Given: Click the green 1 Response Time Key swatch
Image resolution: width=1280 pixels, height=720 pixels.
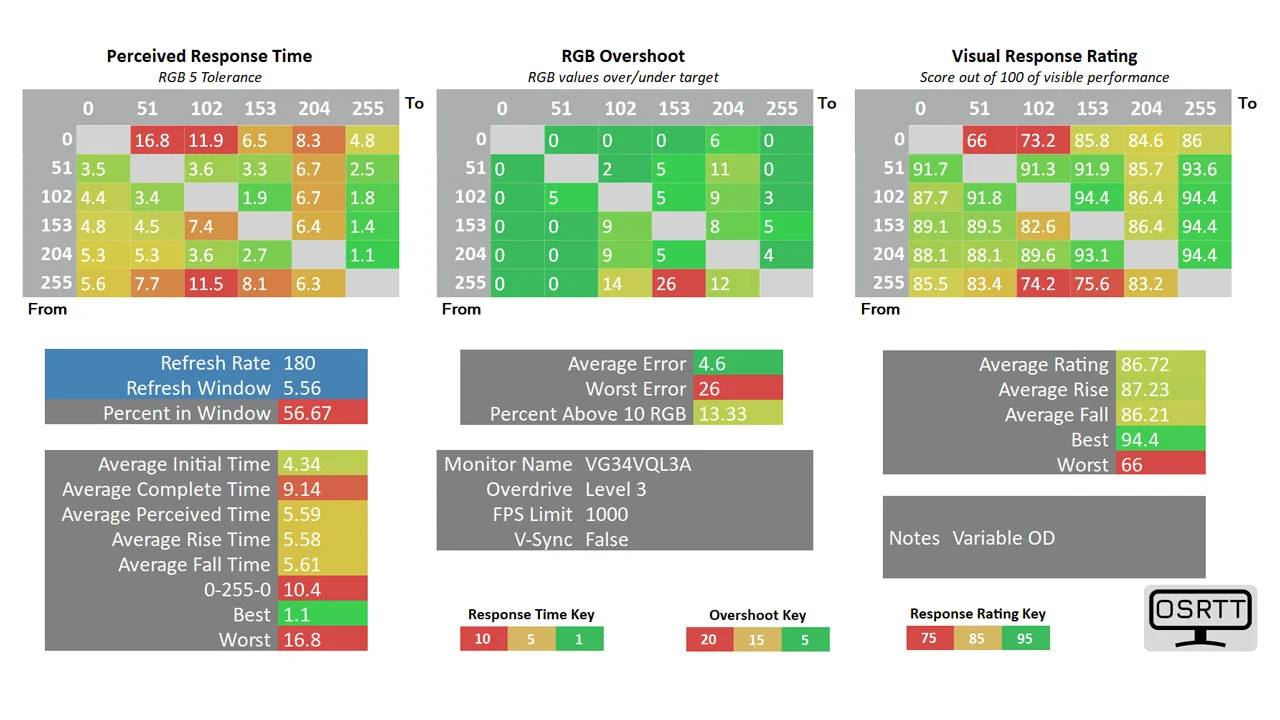Looking at the screenshot, I should click(579, 639).
